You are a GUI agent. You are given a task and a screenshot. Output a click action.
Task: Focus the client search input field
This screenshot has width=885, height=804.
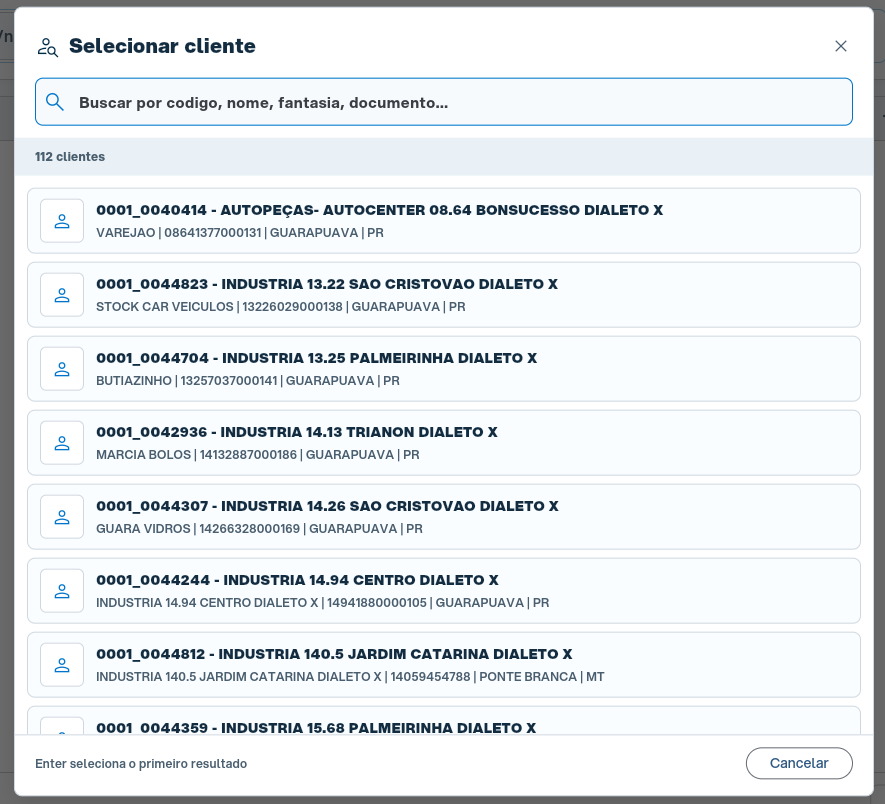[444, 102]
